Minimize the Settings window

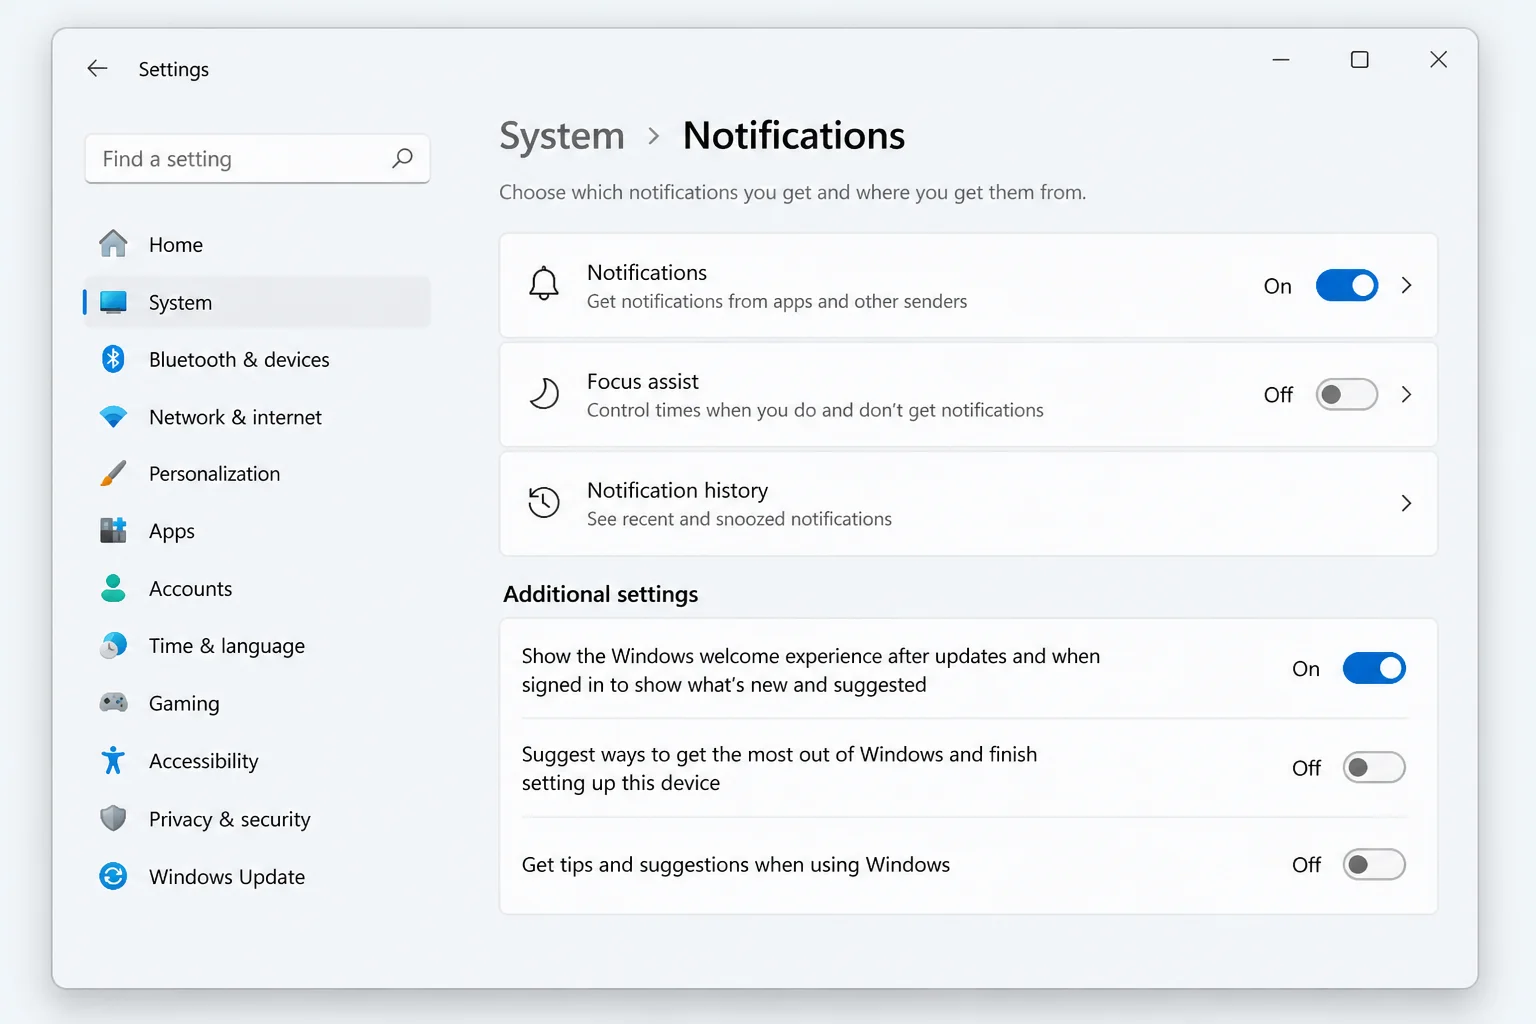click(1280, 60)
